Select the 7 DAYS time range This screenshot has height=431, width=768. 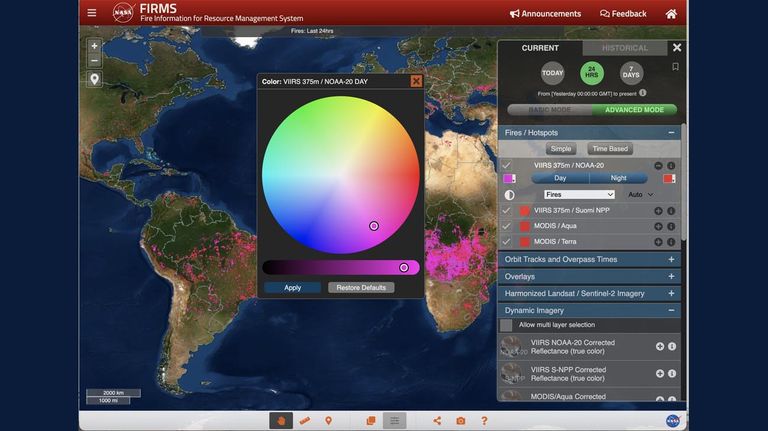(x=631, y=73)
